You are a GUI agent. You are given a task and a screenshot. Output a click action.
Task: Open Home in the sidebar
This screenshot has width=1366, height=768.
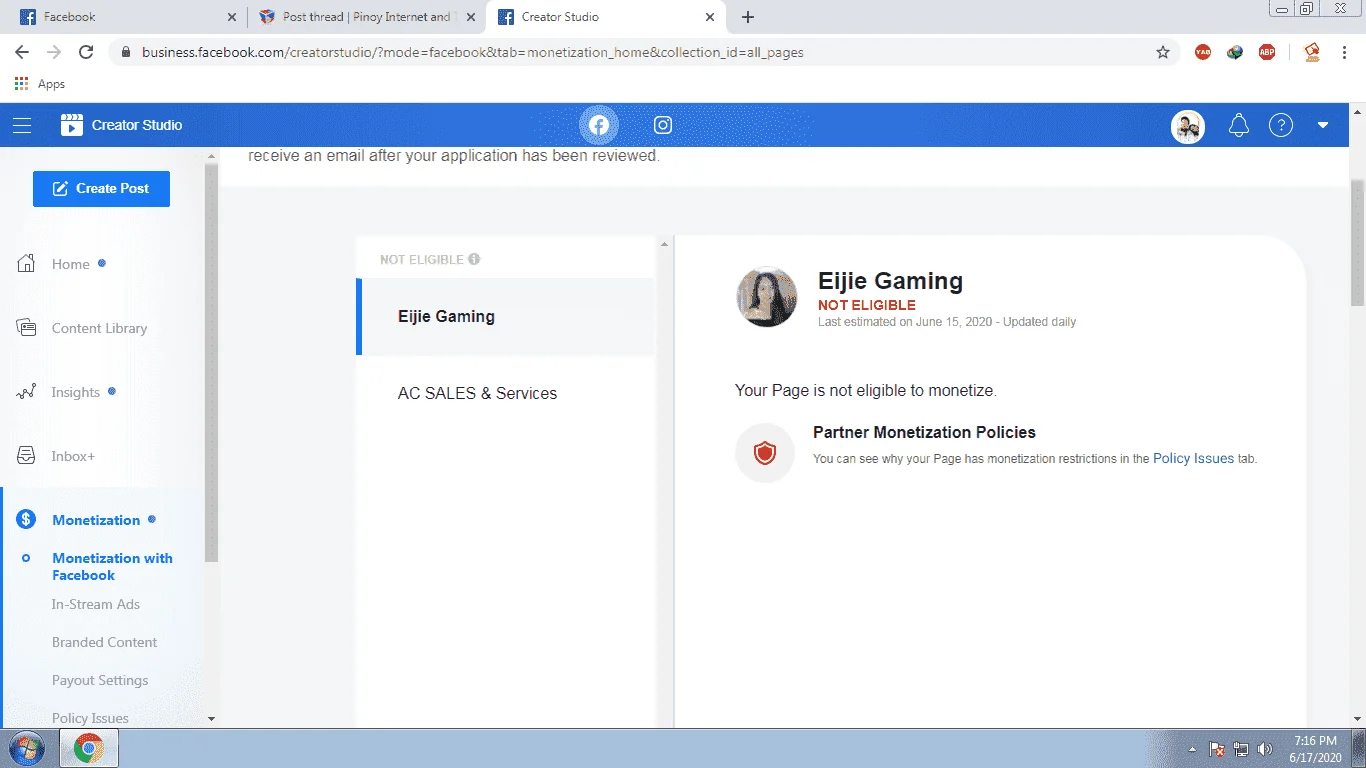coord(71,264)
